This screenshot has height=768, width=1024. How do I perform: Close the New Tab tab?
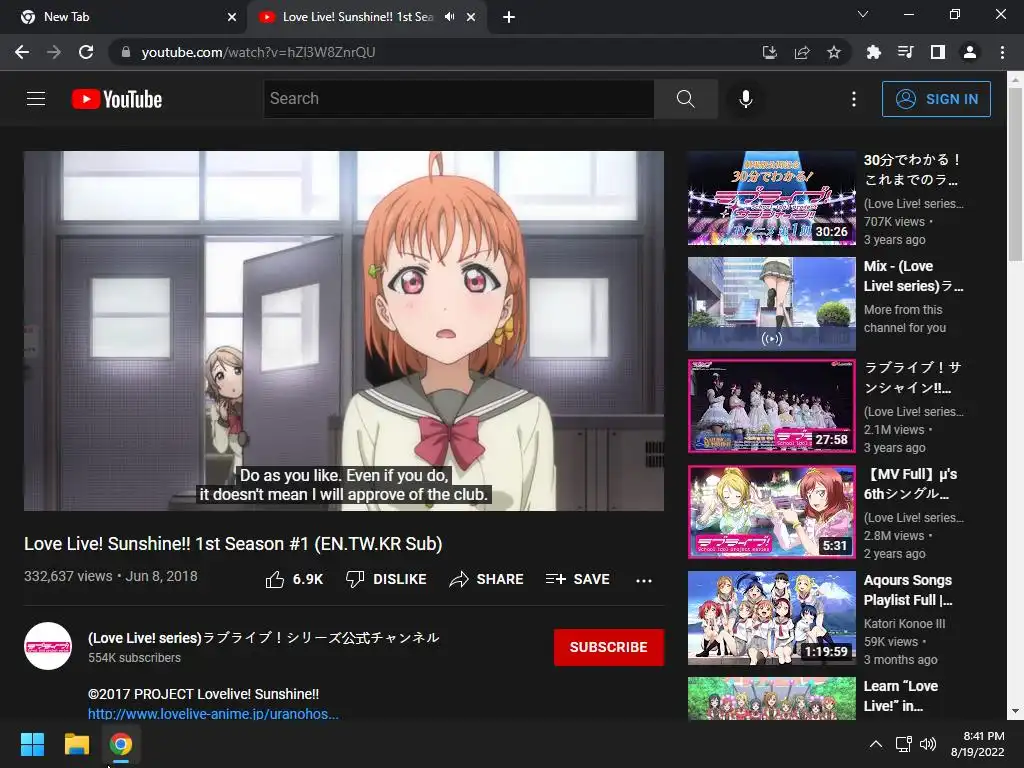(232, 17)
